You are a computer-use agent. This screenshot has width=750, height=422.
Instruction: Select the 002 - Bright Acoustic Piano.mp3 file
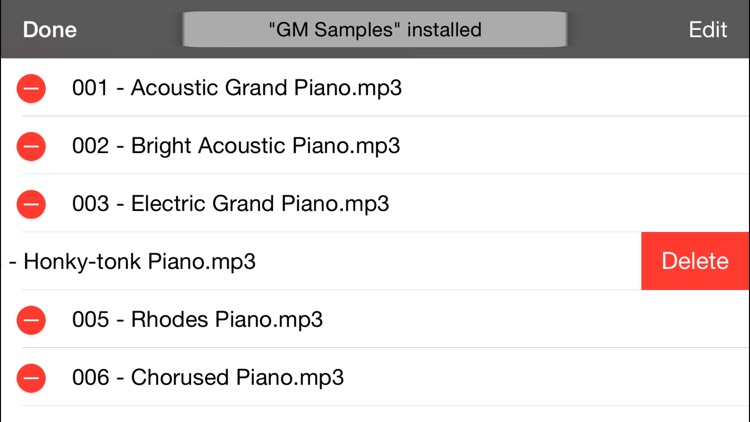(236, 146)
